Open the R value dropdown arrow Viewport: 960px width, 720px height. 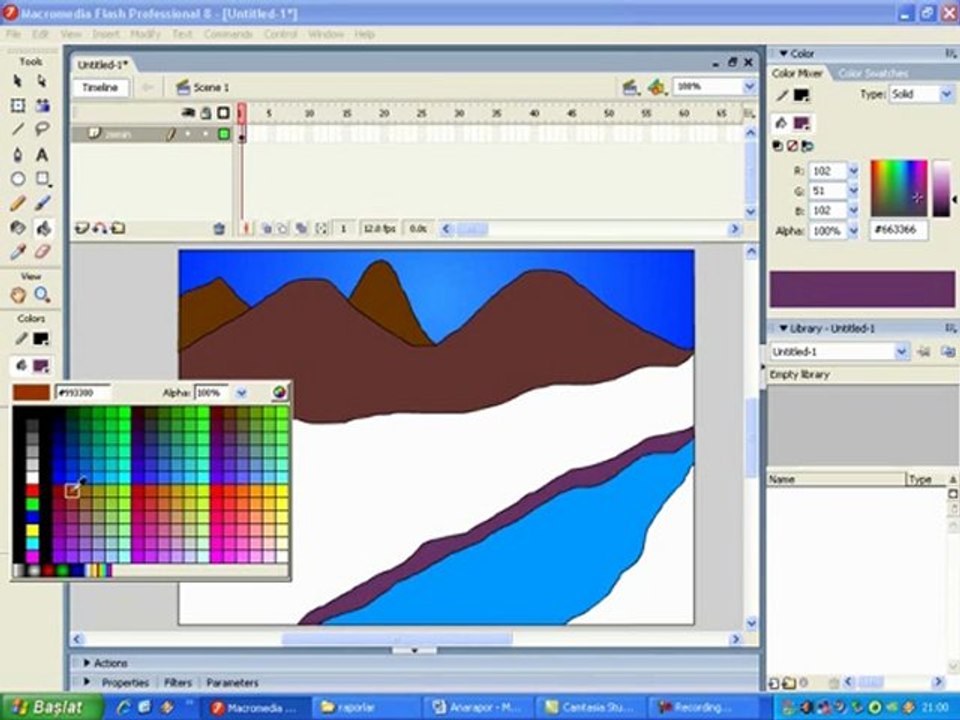click(x=853, y=171)
